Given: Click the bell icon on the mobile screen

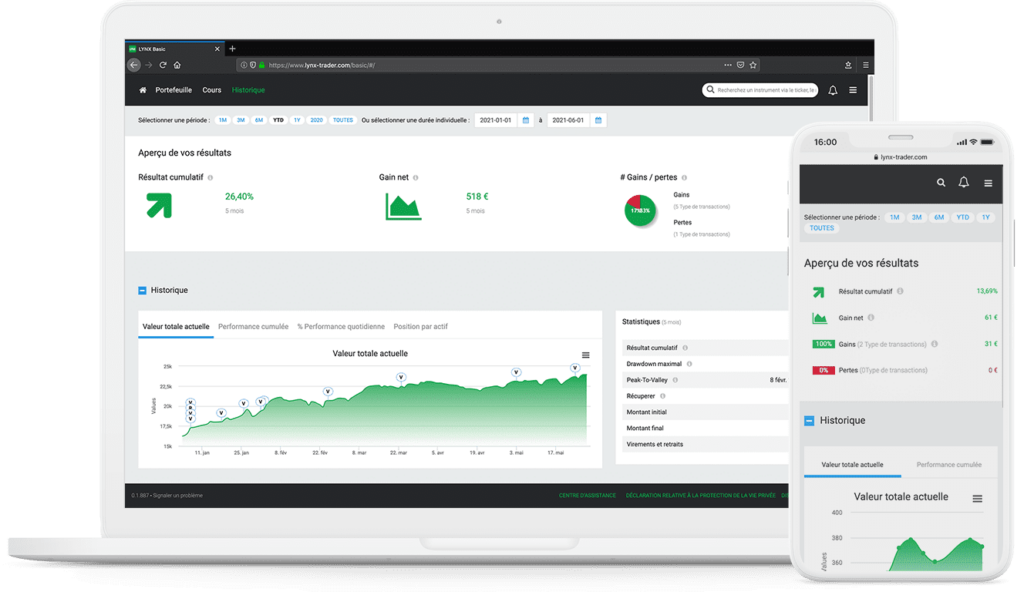Looking at the screenshot, I should pos(963,183).
